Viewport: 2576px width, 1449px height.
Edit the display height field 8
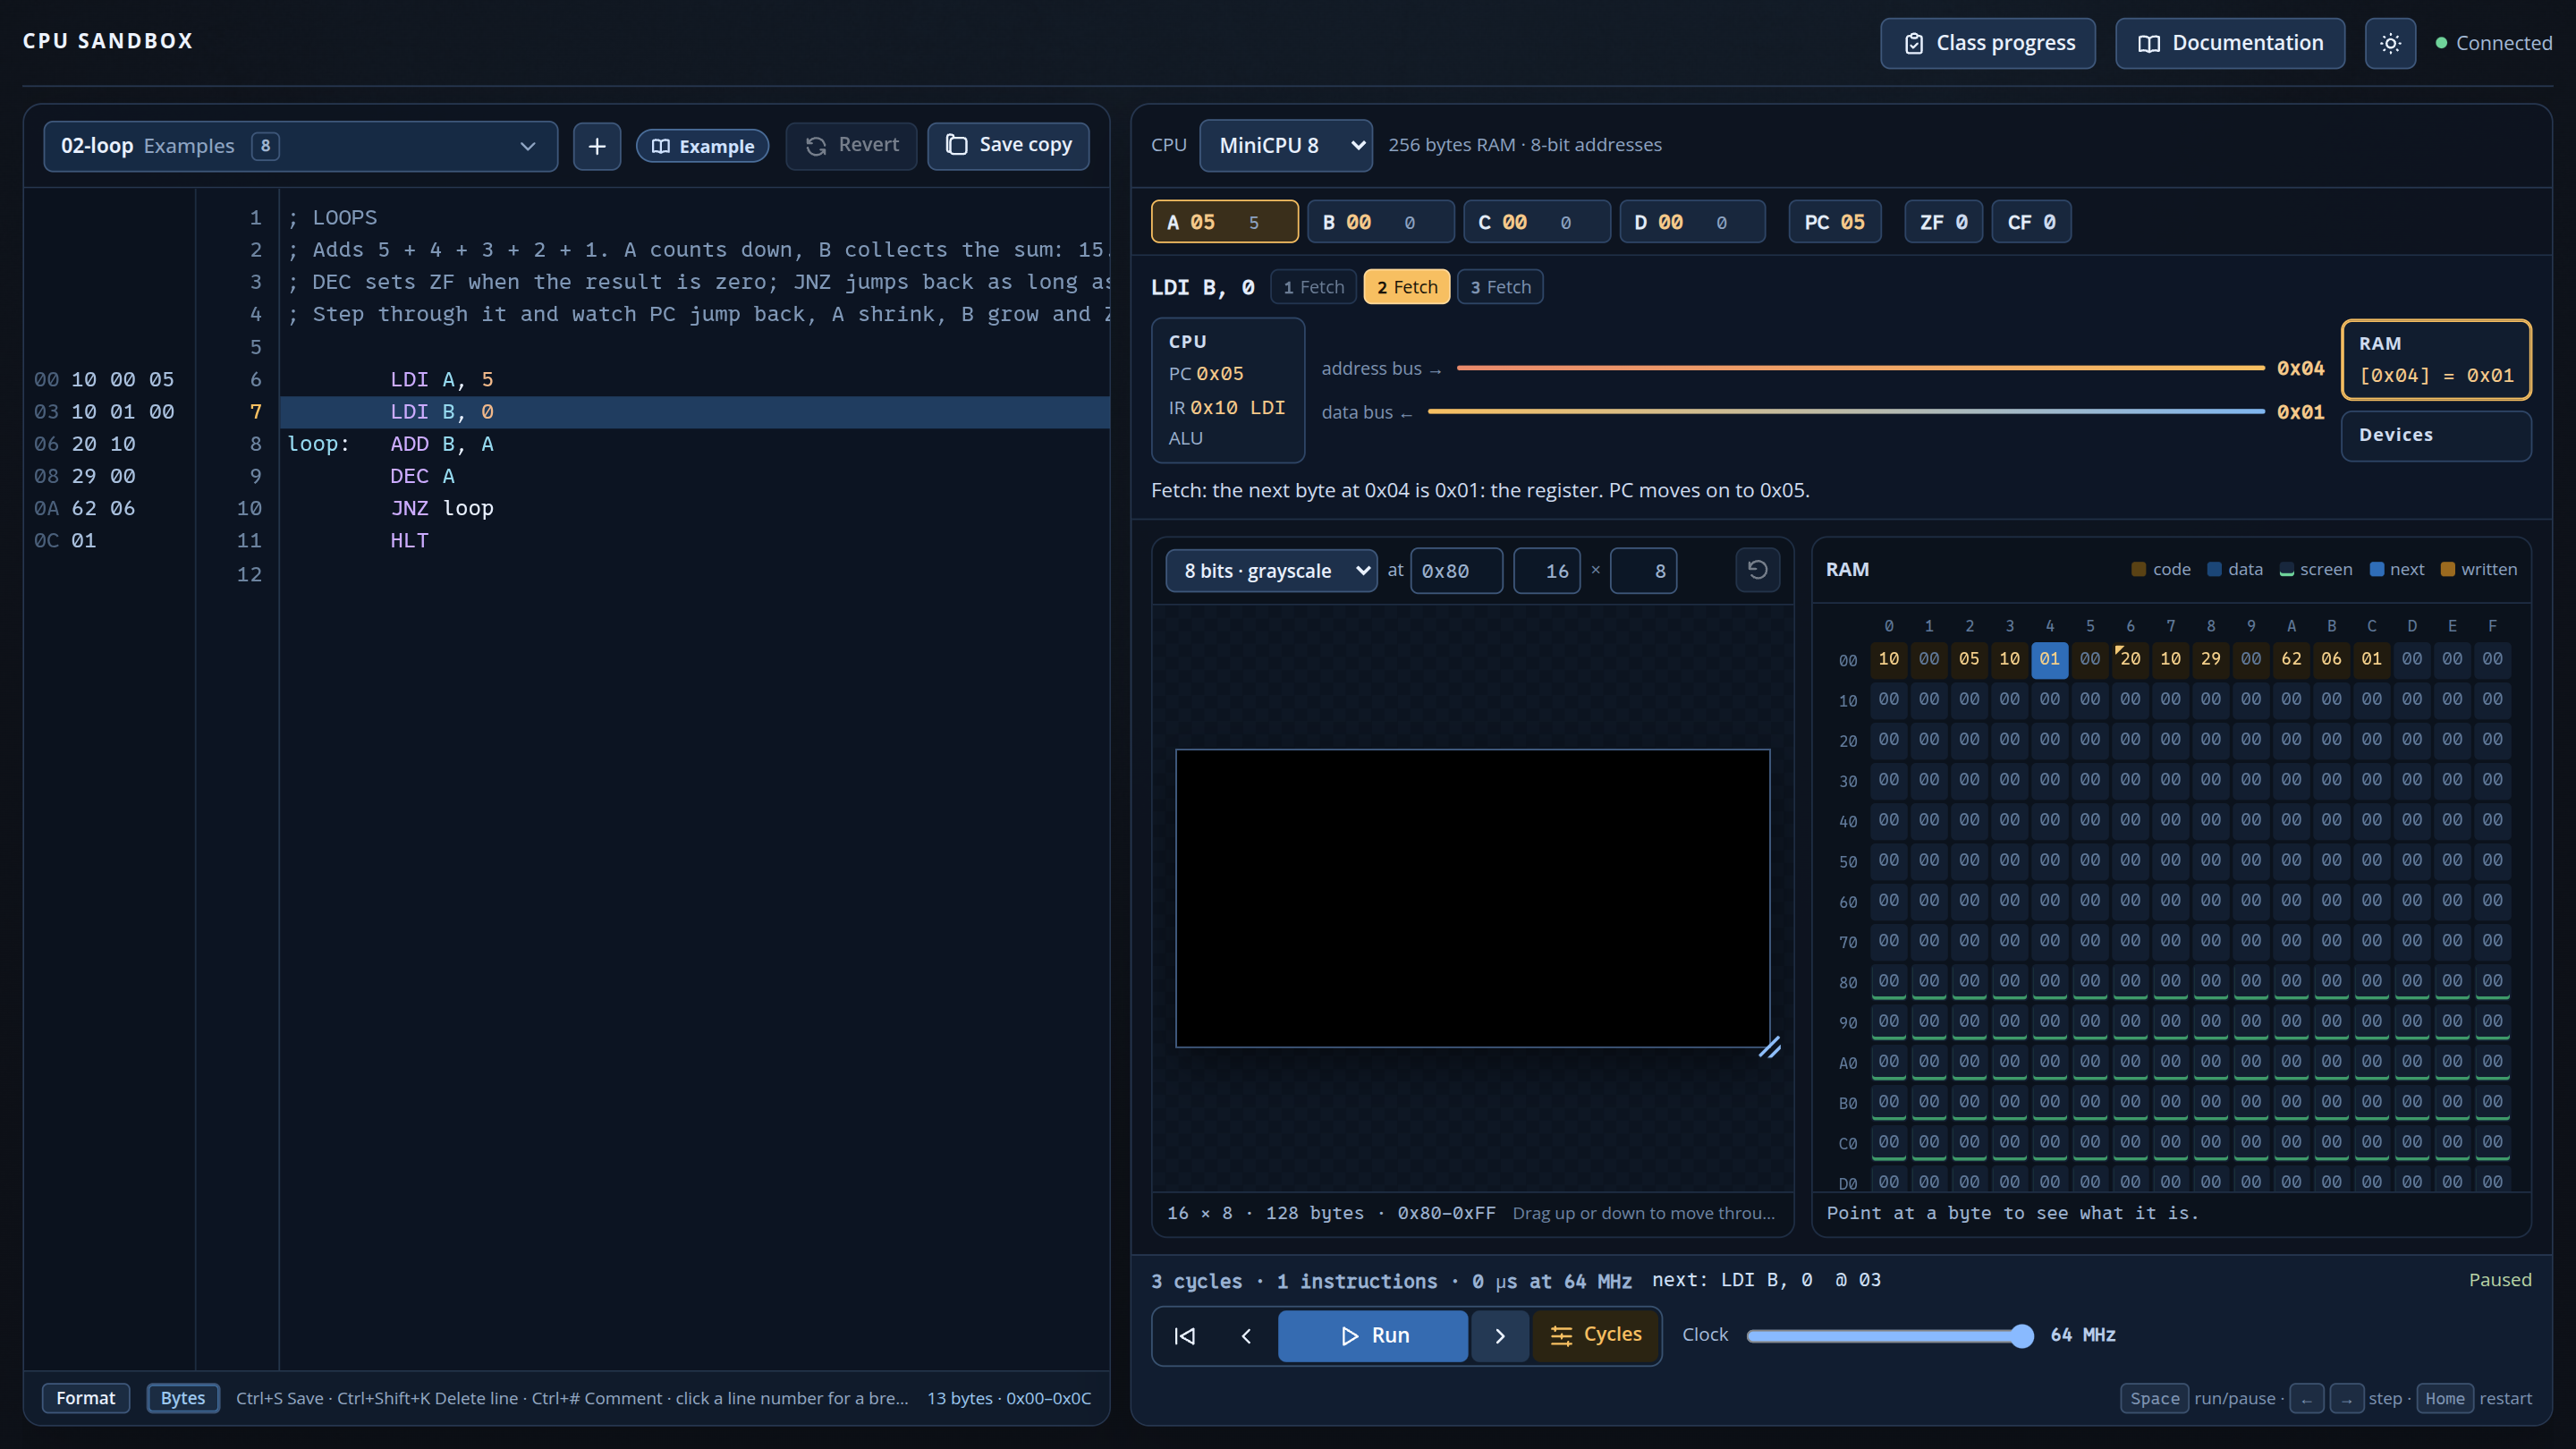tap(1643, 571)
